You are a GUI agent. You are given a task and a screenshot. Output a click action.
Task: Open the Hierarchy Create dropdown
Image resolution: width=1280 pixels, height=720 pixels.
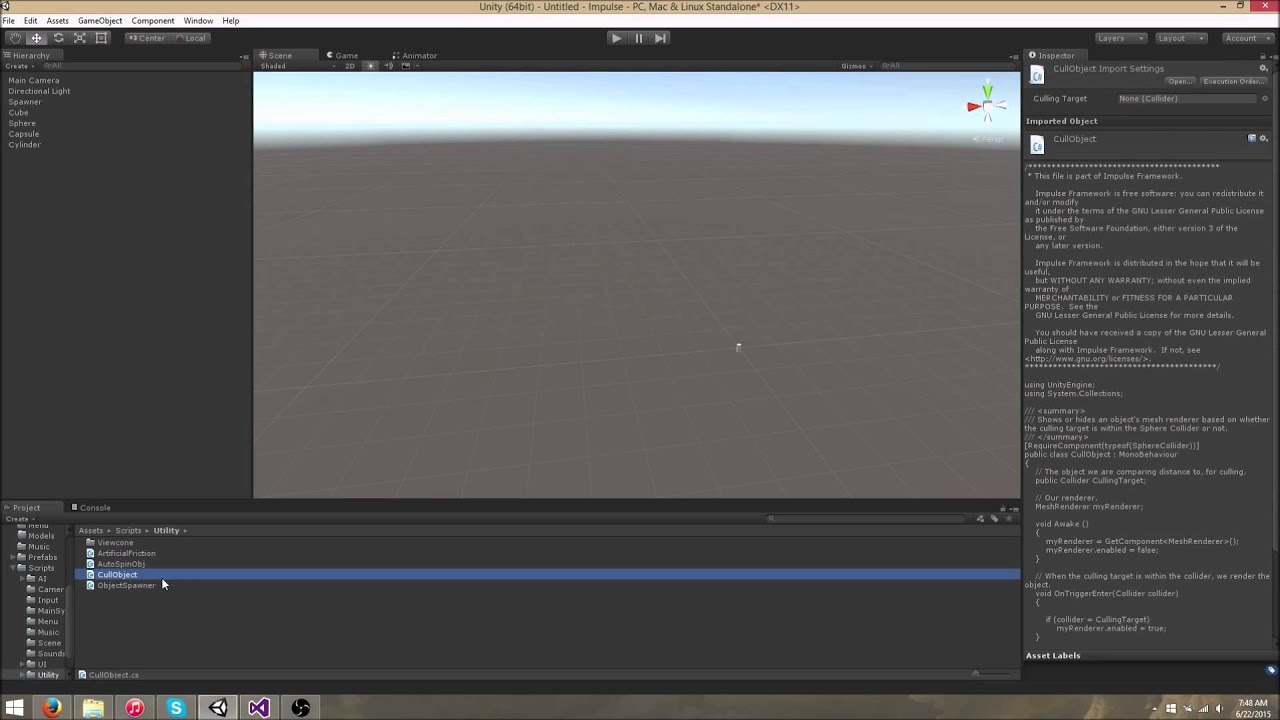(x=18, y=66)
